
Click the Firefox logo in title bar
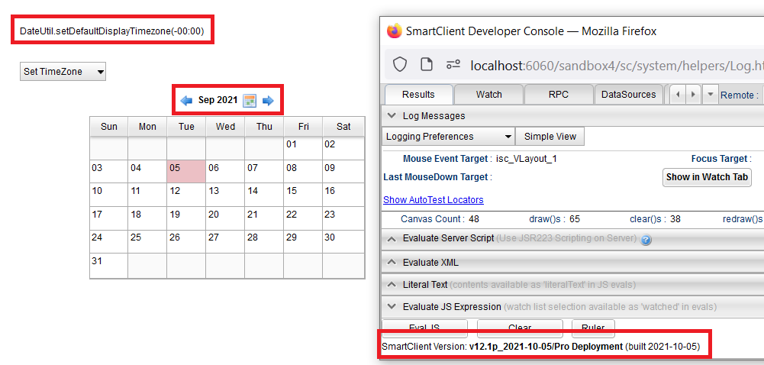click(x=394, y=31)
